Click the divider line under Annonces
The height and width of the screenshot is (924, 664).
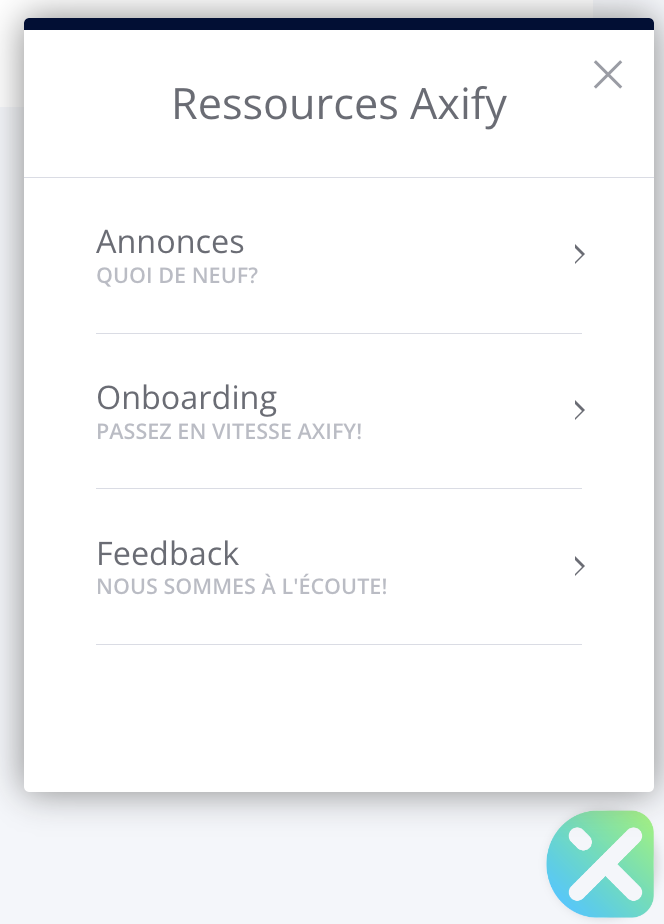339,334
